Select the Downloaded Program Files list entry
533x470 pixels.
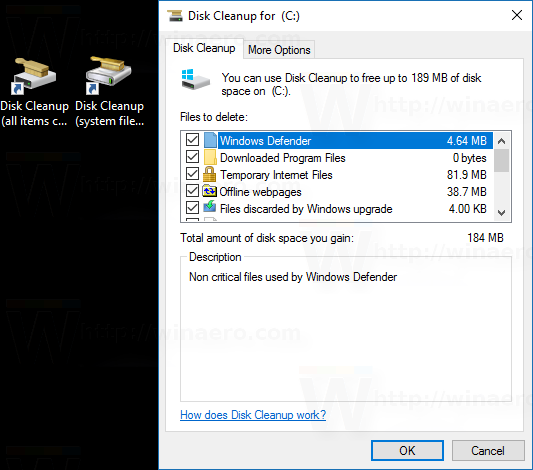pos(337,158)
